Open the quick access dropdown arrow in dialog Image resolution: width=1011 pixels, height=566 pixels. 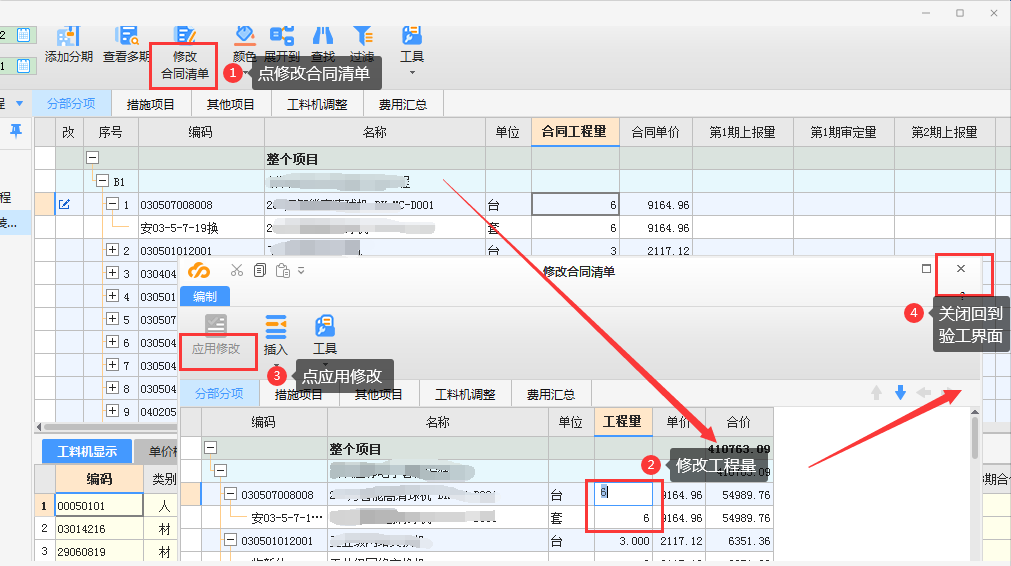click(x=301, y=271)
